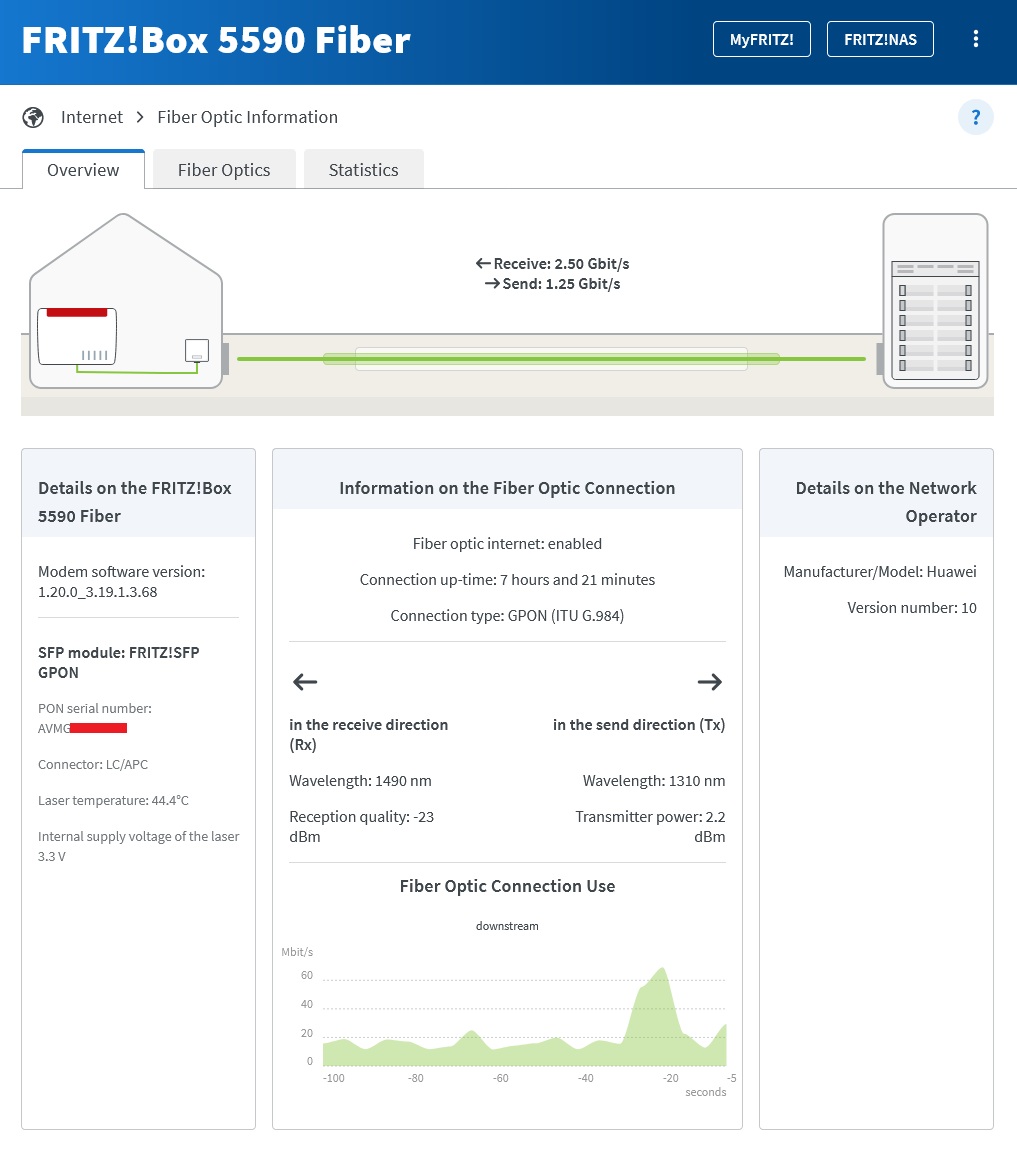Click the left arrow above receive direction
The width and height of the screenshot is (1017, 1149).
(x=304, y=682)
